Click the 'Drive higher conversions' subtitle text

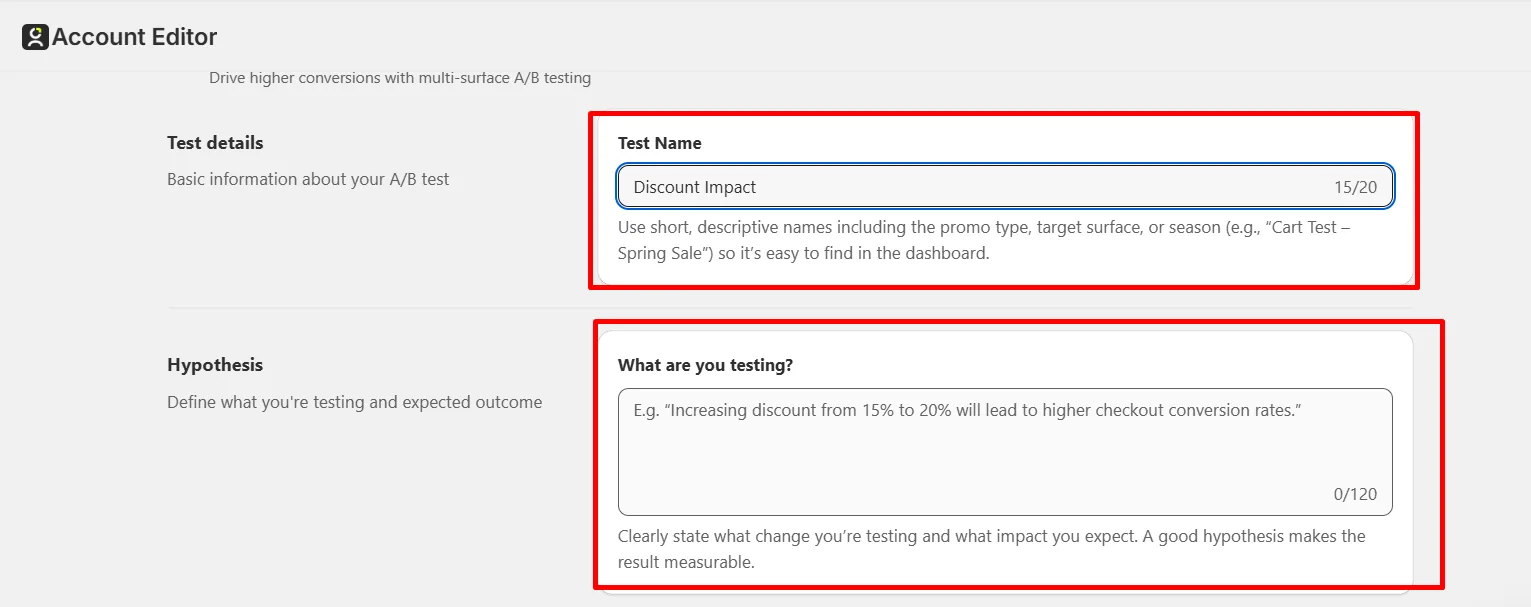[400, 77]
